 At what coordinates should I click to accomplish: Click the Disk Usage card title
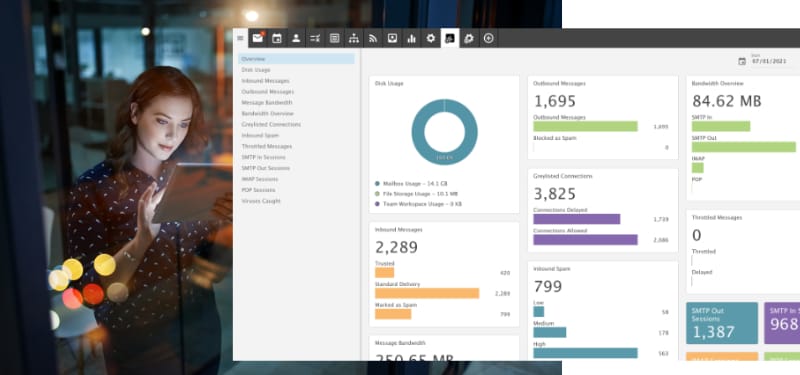(389, 83)
